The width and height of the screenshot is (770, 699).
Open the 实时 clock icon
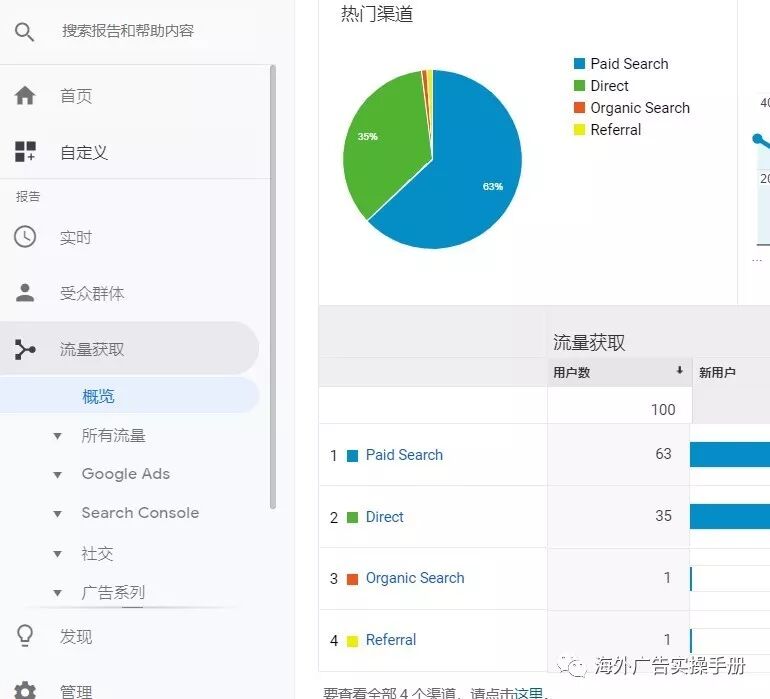tap(25, 237)
